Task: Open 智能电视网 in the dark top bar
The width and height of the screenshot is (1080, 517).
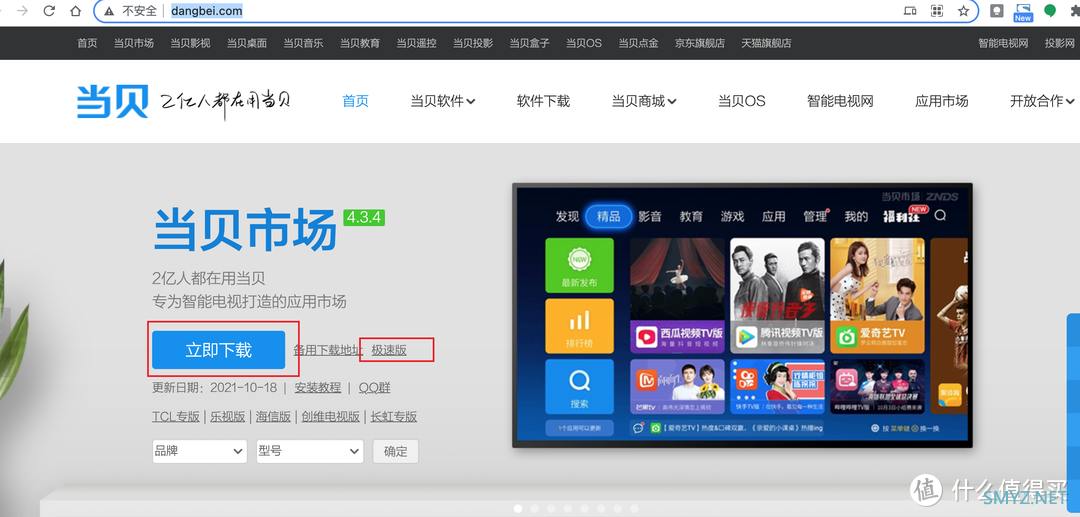Action: pos(1003,43)
